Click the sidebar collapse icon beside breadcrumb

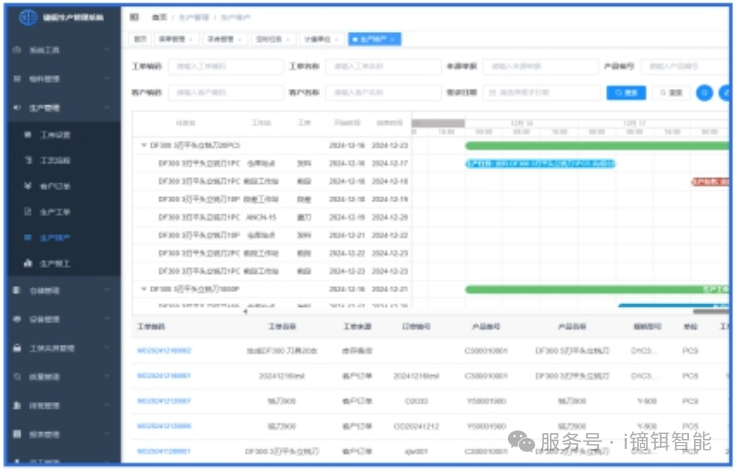[x=135, y=17]
